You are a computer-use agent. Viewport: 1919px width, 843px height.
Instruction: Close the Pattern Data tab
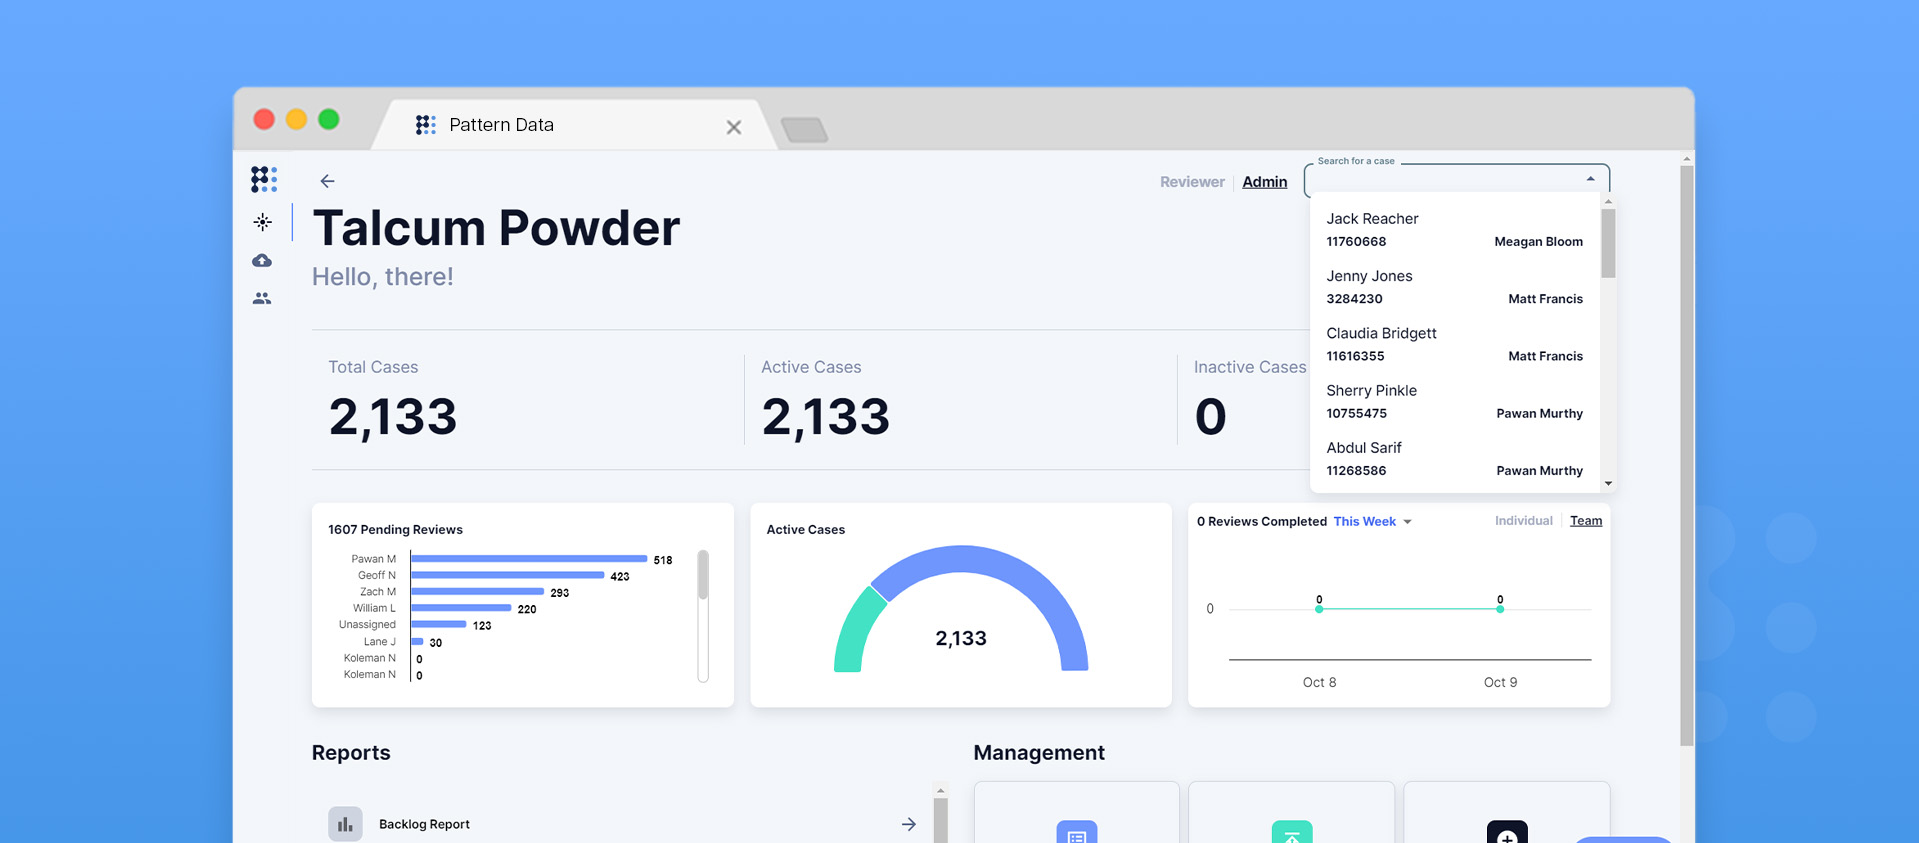[x=734, y=127]
